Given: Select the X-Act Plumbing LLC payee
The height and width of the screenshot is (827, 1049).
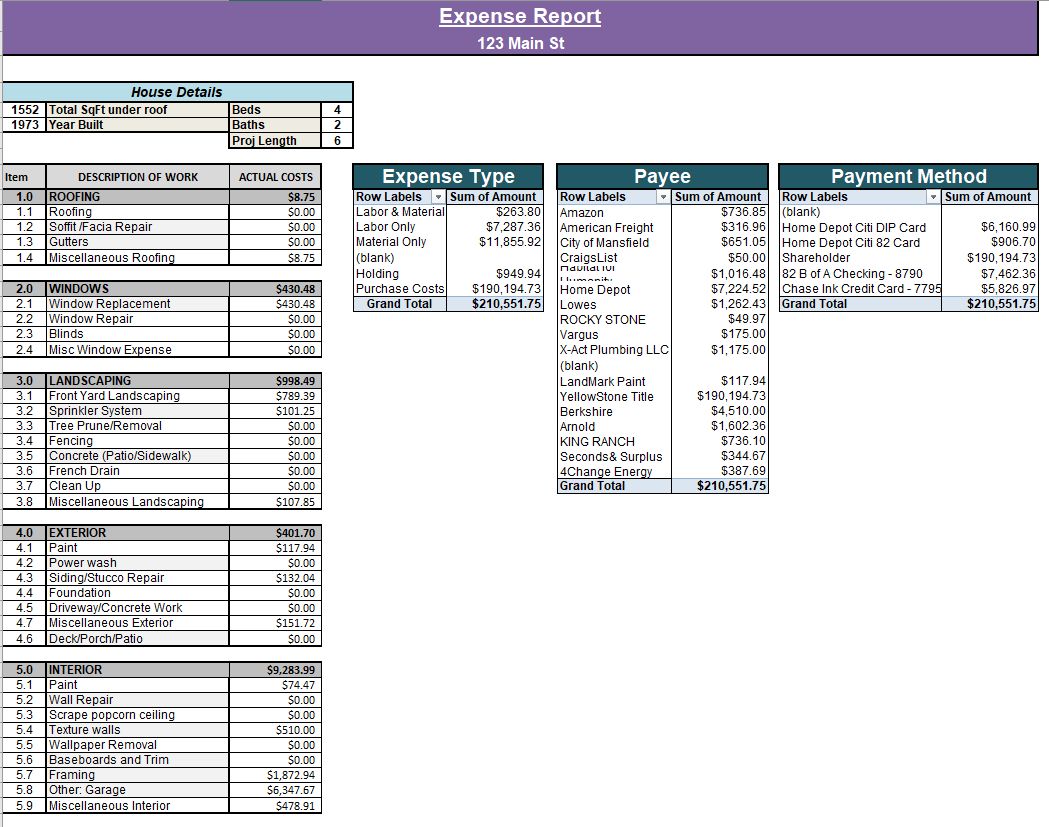Looking at the screenshot, I should [613, 350].
